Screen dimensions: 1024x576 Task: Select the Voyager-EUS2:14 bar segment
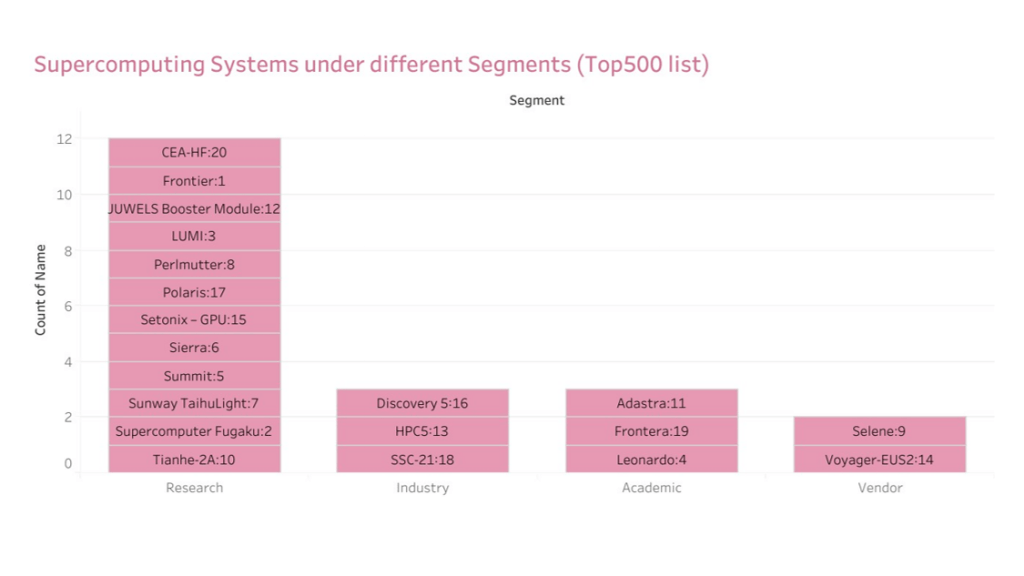880,459
